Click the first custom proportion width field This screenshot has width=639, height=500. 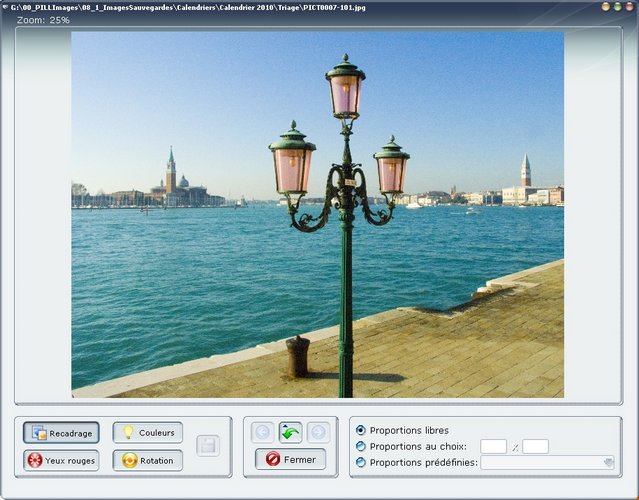493,446
